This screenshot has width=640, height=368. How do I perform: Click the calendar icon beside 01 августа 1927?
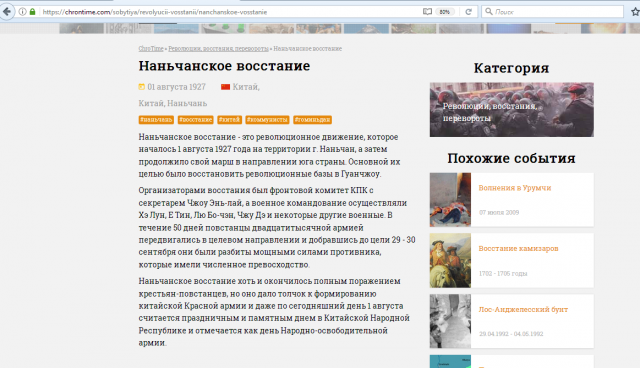point(142,86)
